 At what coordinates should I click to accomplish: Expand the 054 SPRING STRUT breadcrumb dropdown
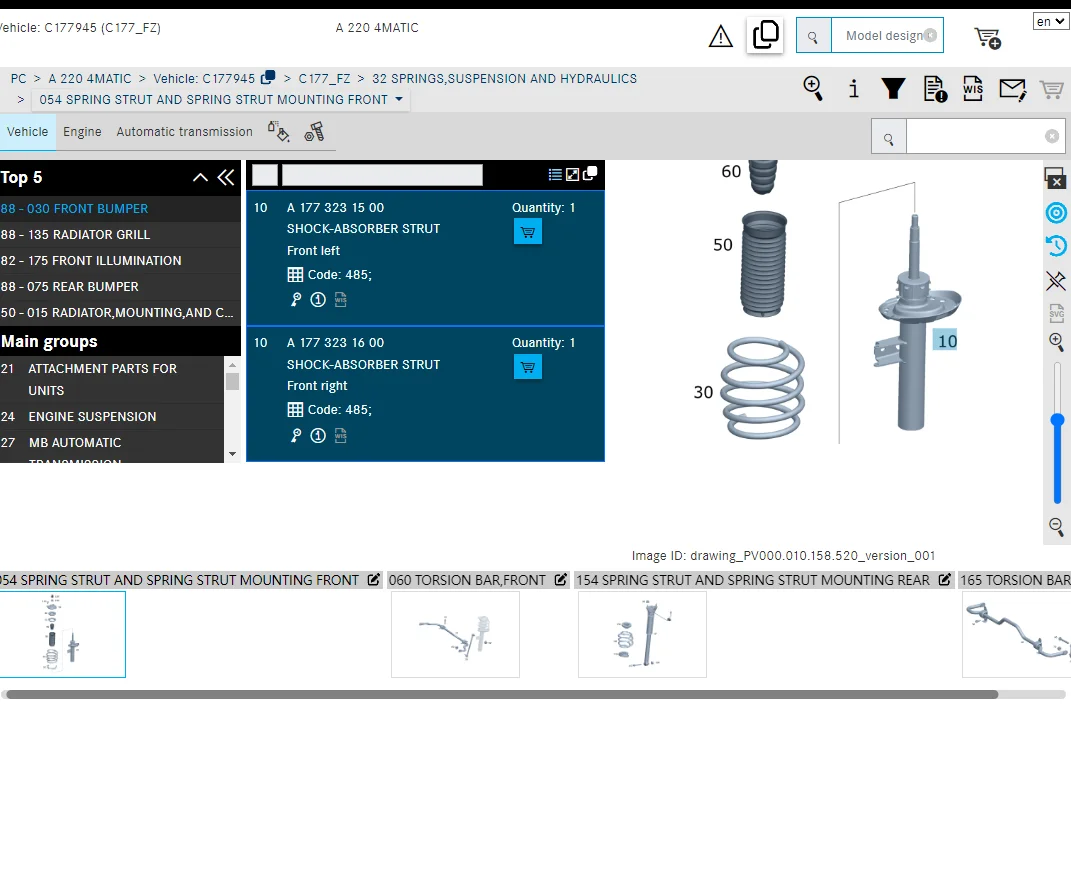[x=399, y=99]
